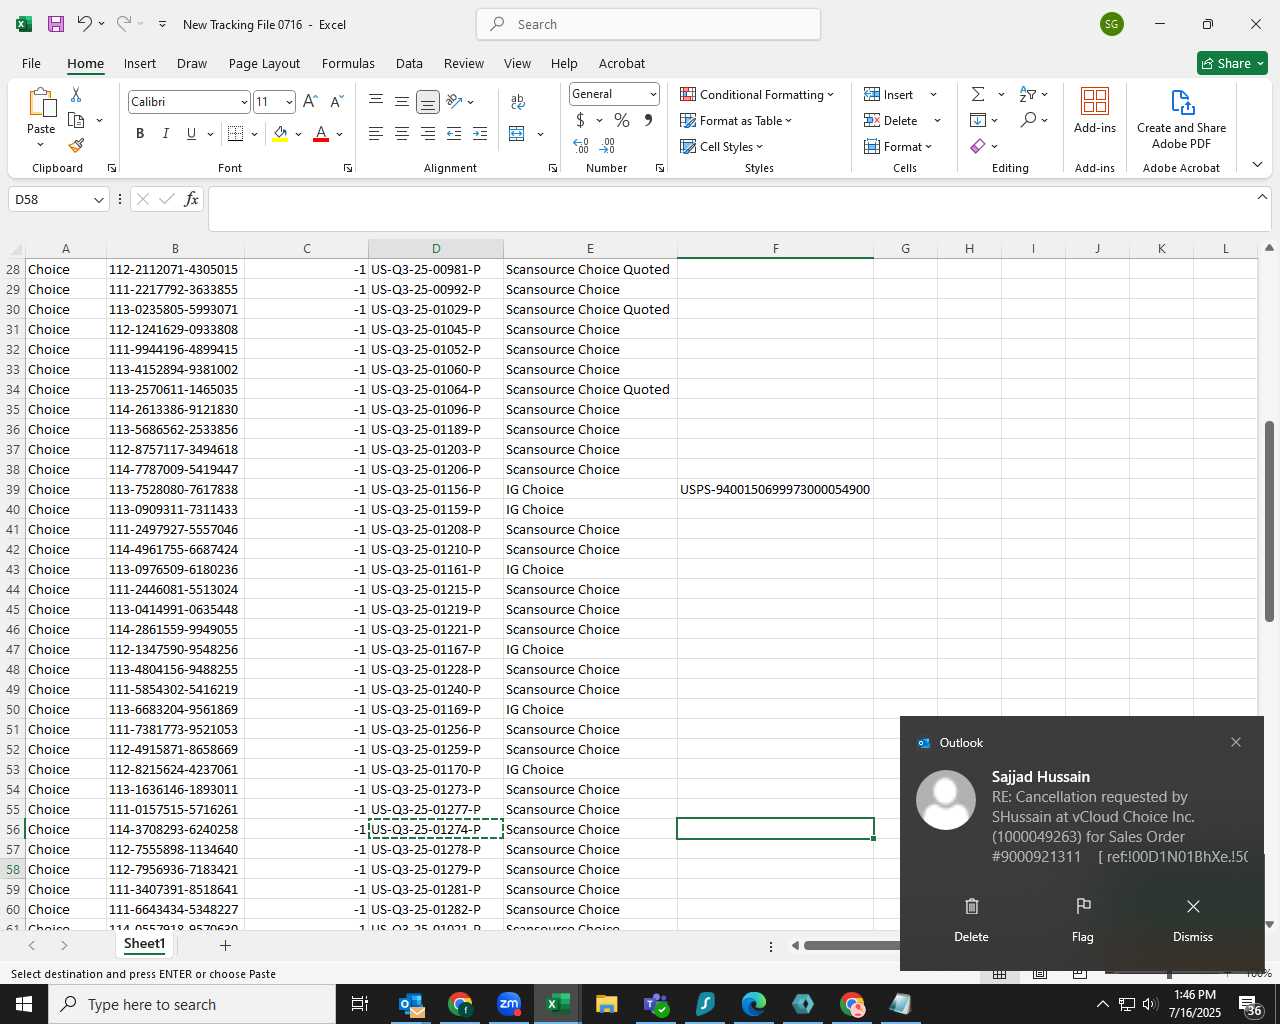Click the Accounting dollar format icon
Screen dimensions: 1280x1024
(x=580, y=120)
